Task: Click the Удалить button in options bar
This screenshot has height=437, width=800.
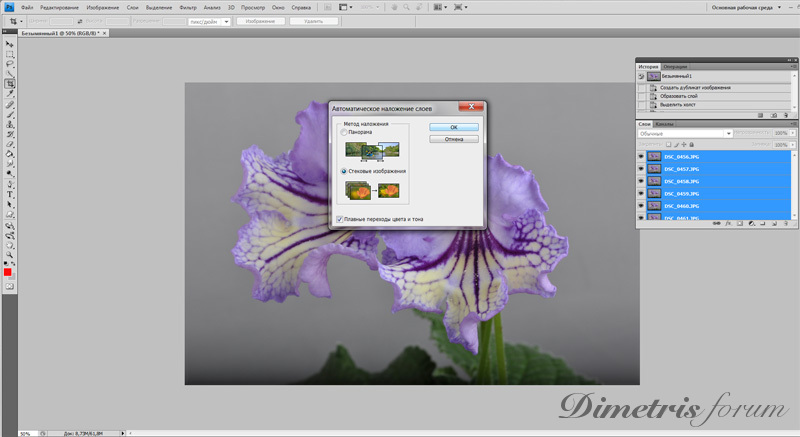Action: [313, 21]
